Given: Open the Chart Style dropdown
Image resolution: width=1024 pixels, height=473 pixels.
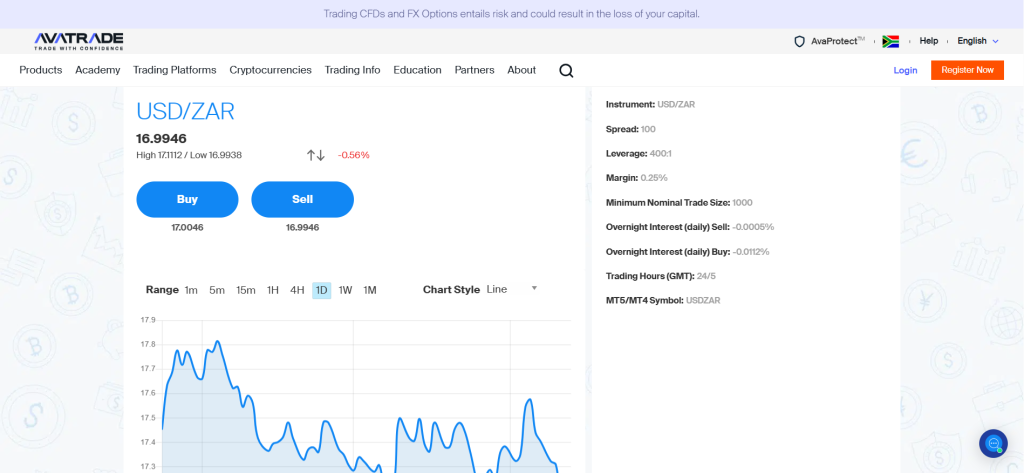Looking at the screenshot, I should pyautogui.click(x=511, y=289).
